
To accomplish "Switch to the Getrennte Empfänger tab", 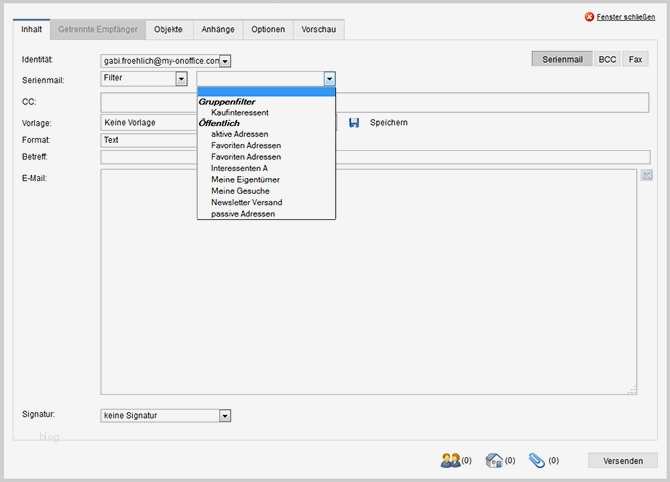I will pos(98,29).
